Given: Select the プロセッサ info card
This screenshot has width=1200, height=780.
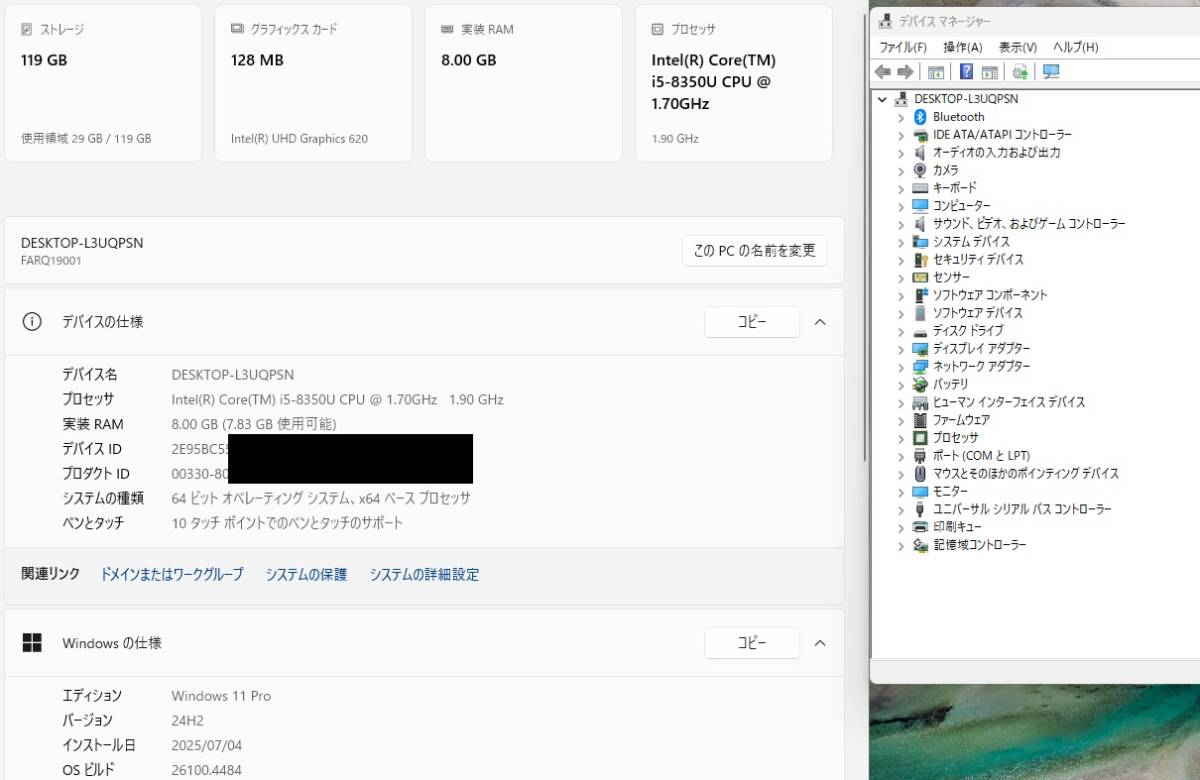Looking at the screenshot, I should (734, 83).
